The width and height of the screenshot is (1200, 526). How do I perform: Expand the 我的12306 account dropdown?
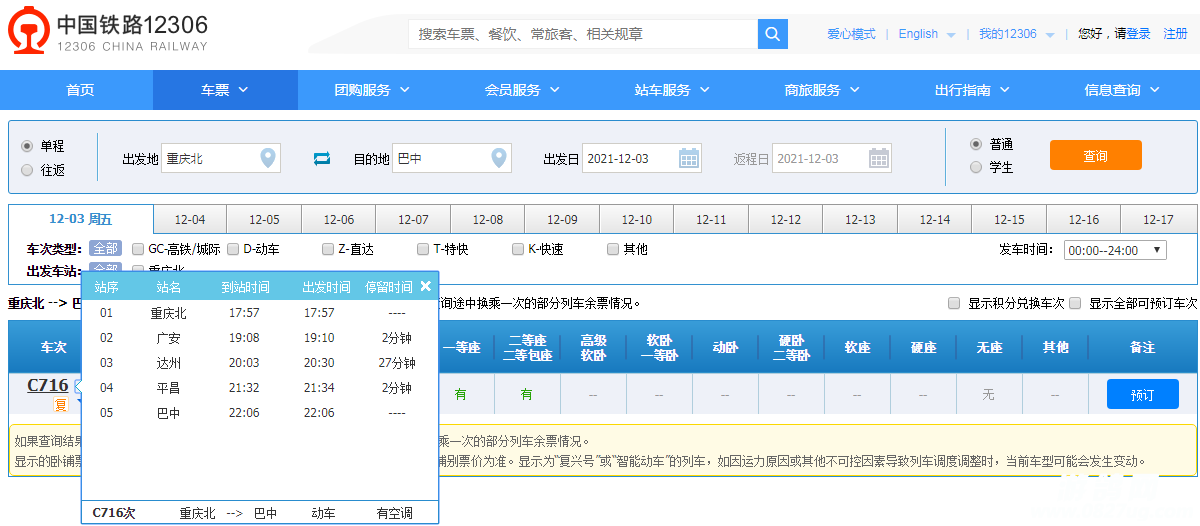(x=1016, y=34)
